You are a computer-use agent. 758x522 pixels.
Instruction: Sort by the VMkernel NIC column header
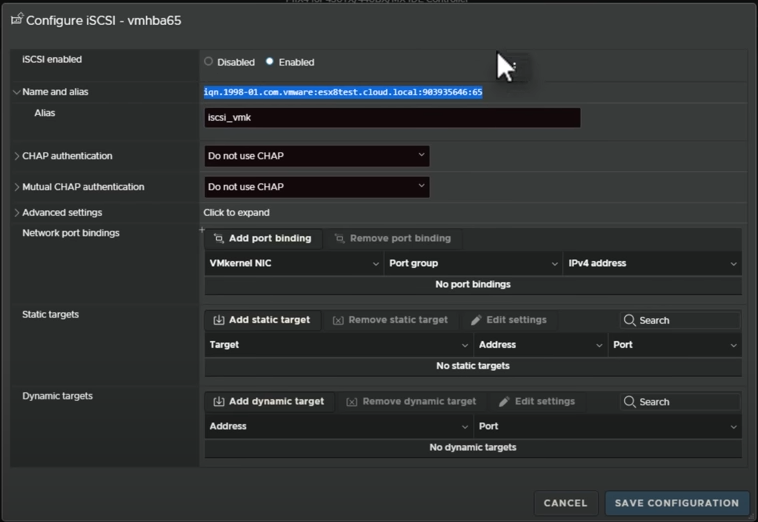click(x=241, y=264)
